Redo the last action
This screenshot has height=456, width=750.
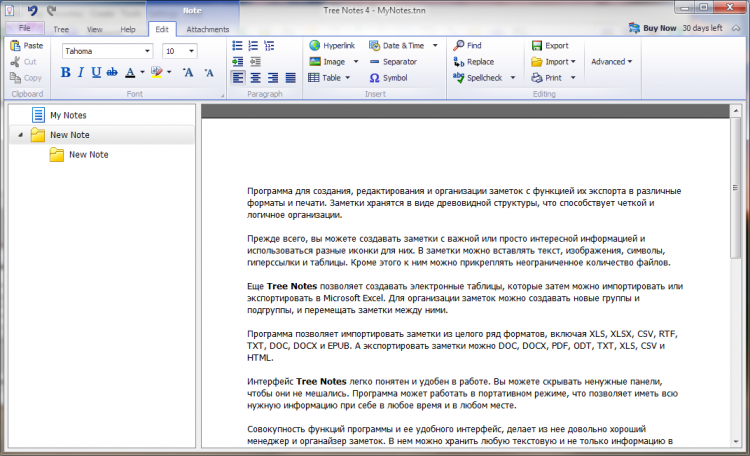pos(52,10)
